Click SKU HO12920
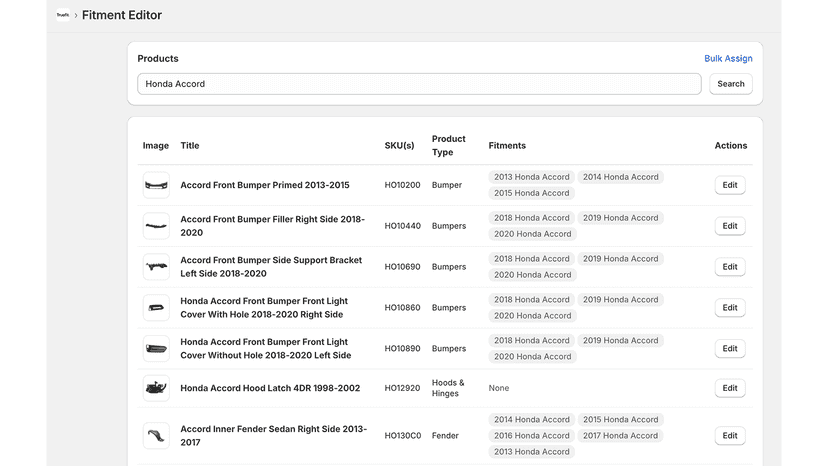The width and height of the screenshot is (828, 466). pos(402,388)
